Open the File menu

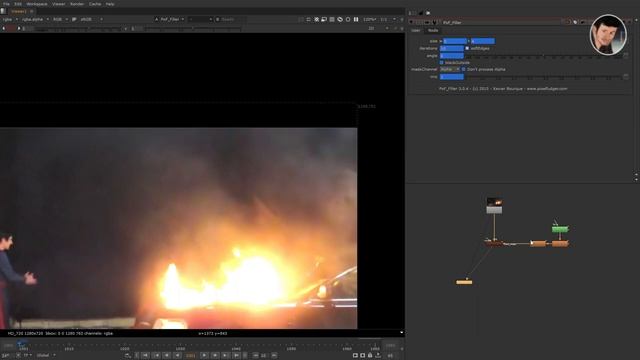(x=6, y=4)
